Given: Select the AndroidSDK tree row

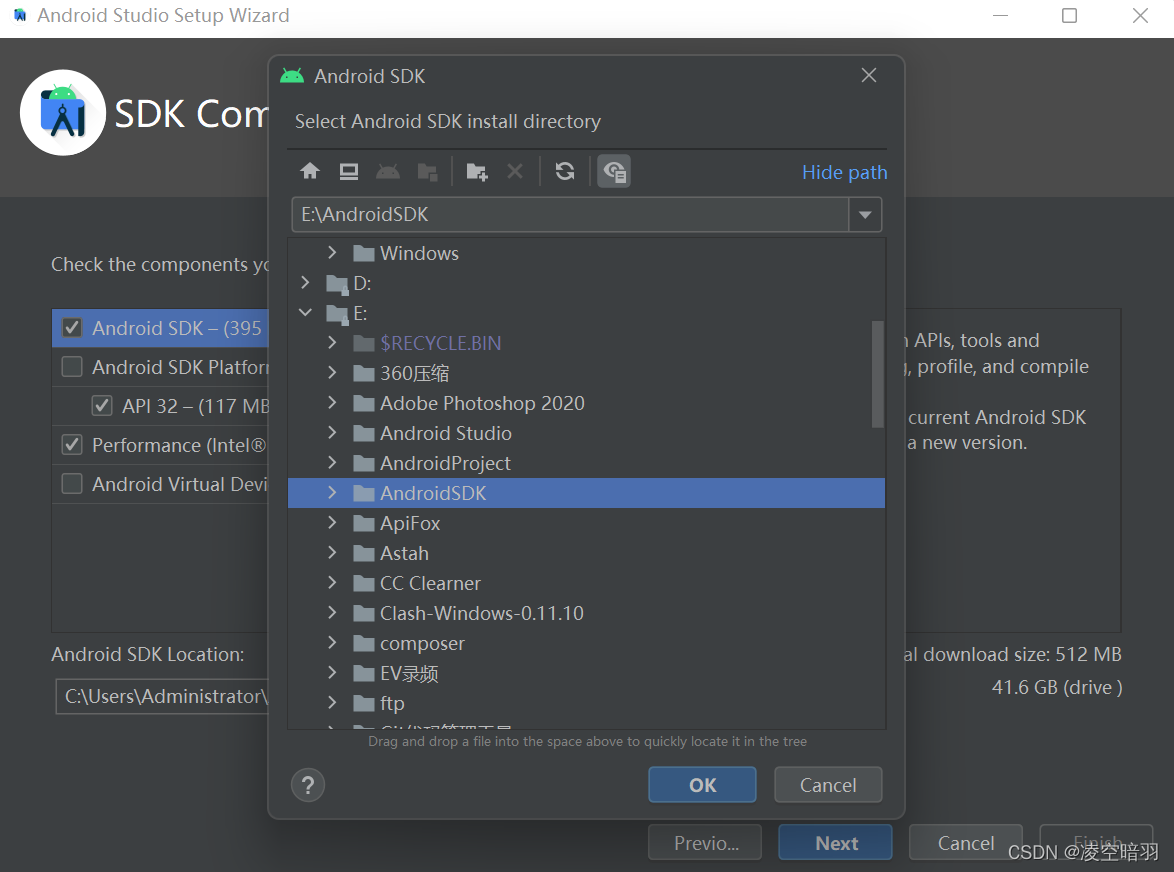Looking at the screenshot, I should [586, 493].
